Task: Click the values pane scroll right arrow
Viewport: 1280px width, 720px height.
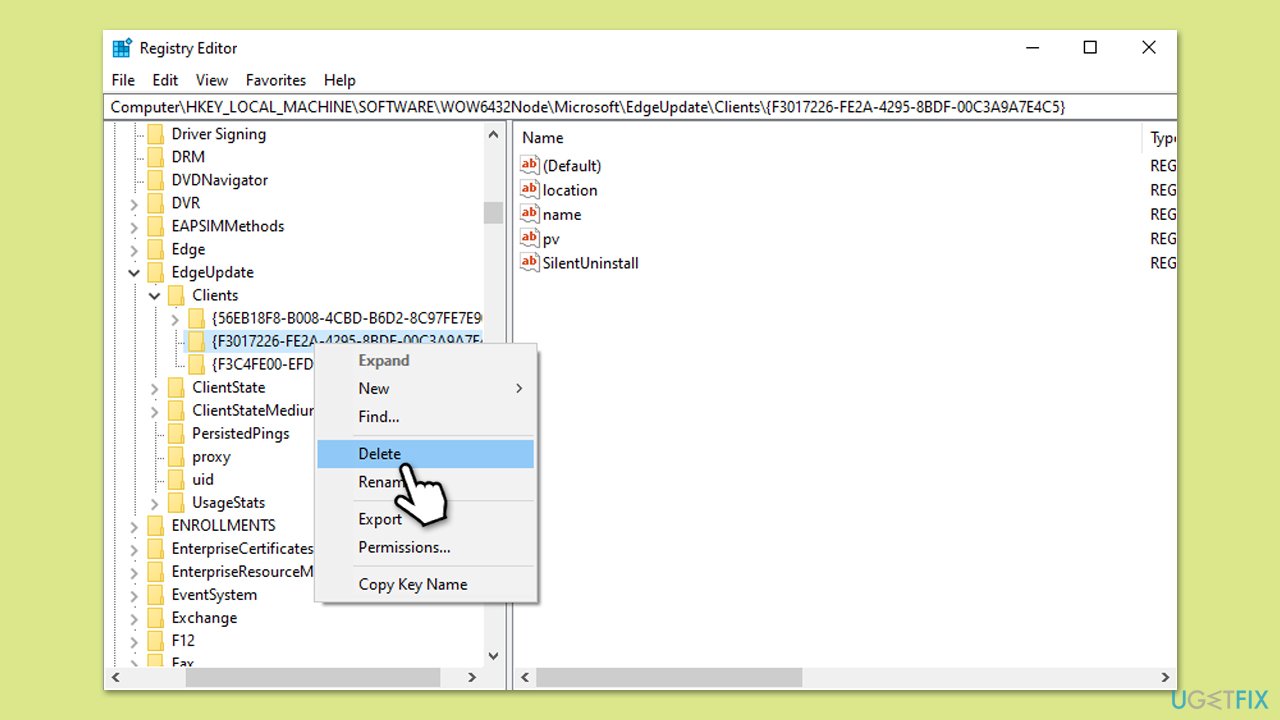Action: pyautogui.click(x=1166, y=677)
